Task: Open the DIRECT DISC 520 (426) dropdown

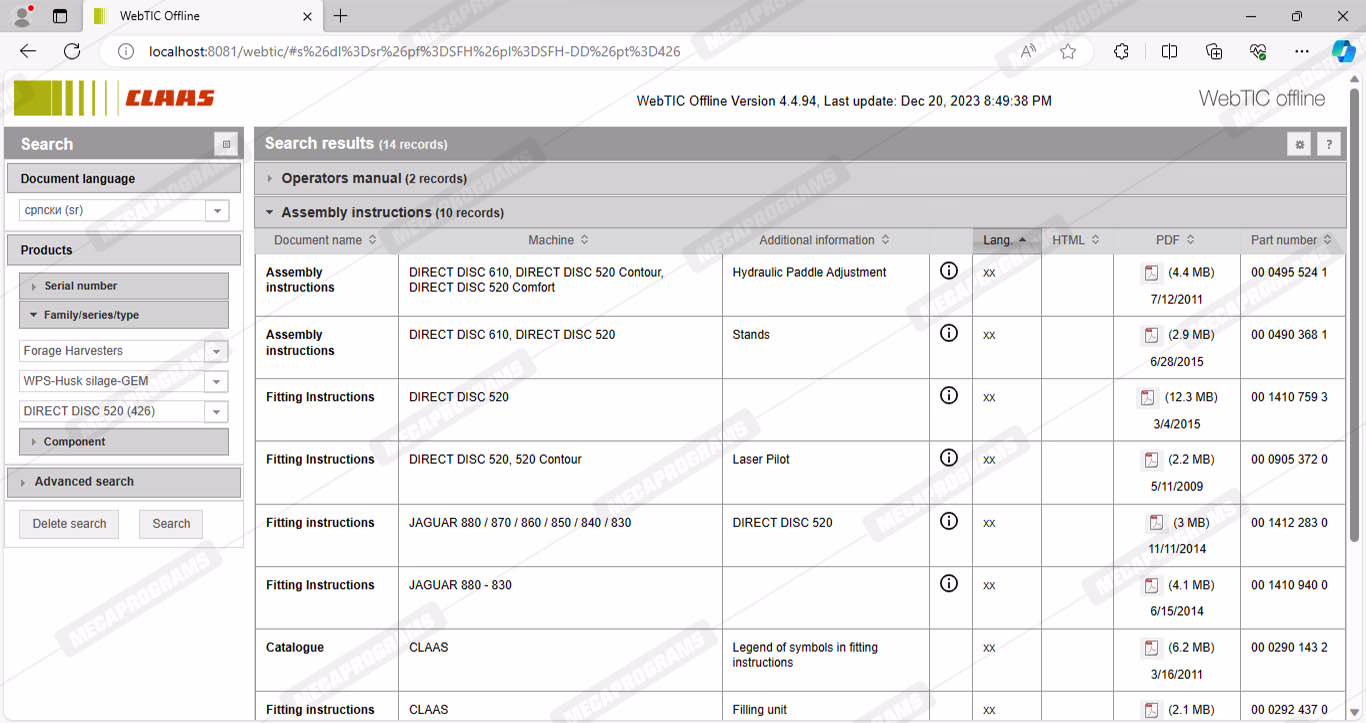Action: [x=216, y=411]
